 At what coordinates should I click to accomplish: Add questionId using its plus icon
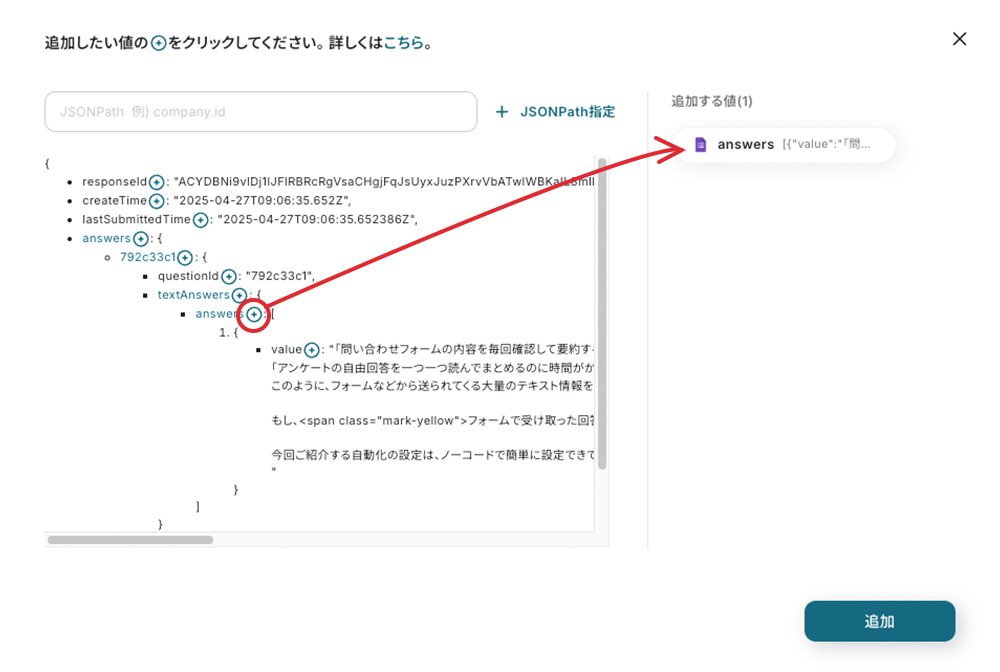tap(228, 277)
